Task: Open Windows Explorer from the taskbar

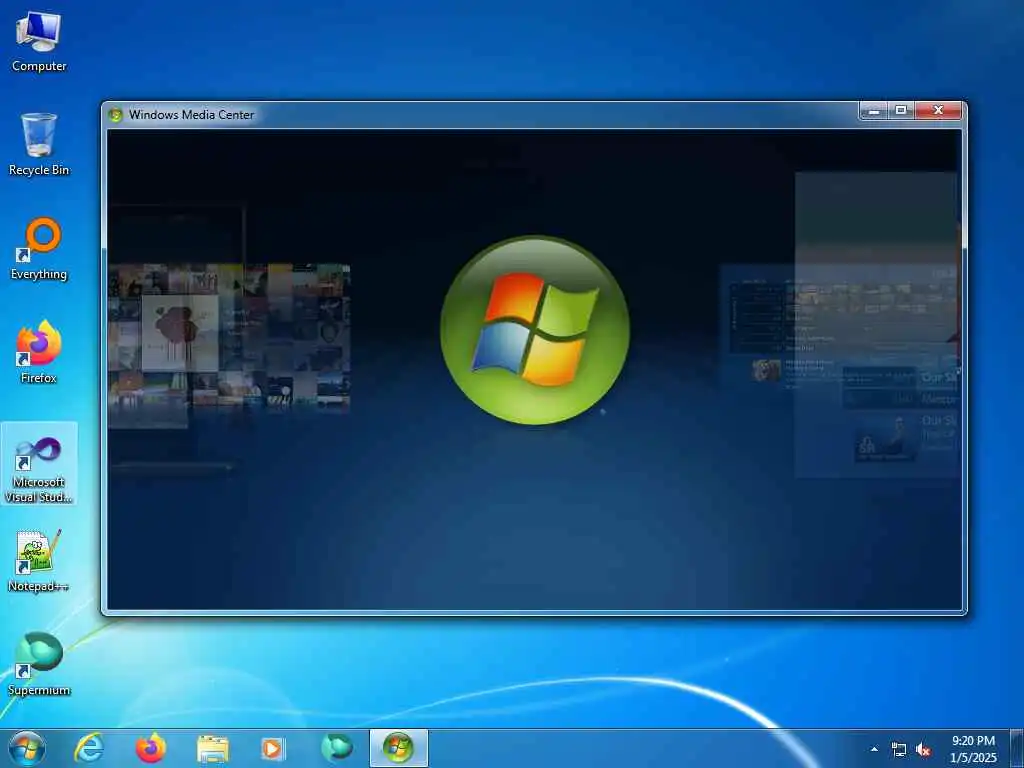Action: [212, 749]
